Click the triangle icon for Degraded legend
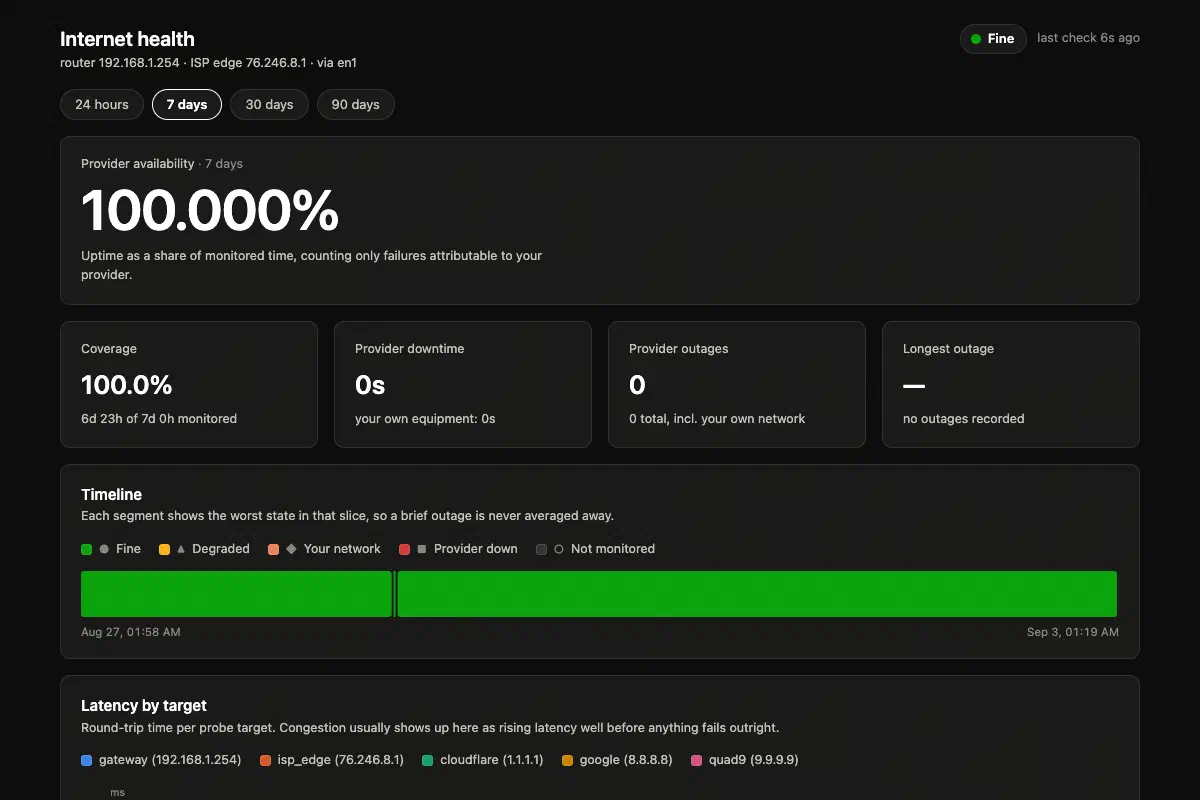Viewport: 1200px width, 800px height. pos(181,549)
